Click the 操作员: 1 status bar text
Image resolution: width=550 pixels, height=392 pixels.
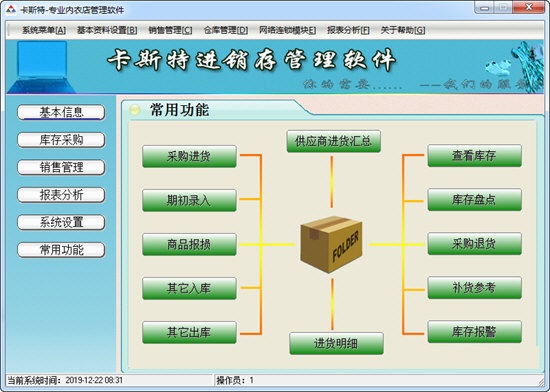click(x=235, y=380)
